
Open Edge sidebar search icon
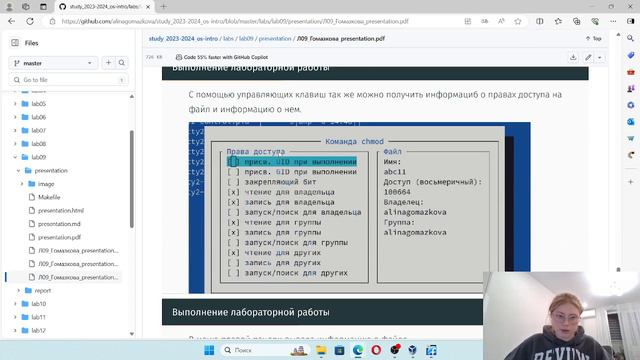[631, 38]
